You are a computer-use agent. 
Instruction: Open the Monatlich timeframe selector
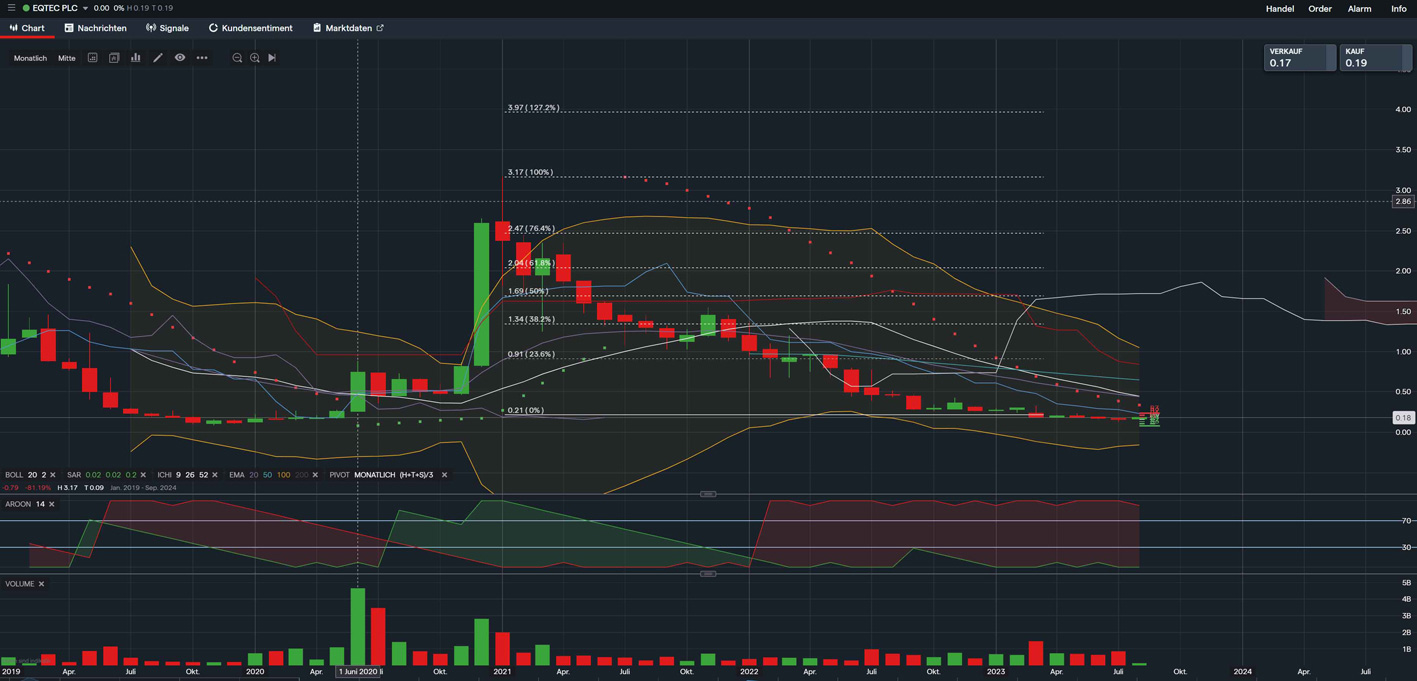[x=29, y=58]
